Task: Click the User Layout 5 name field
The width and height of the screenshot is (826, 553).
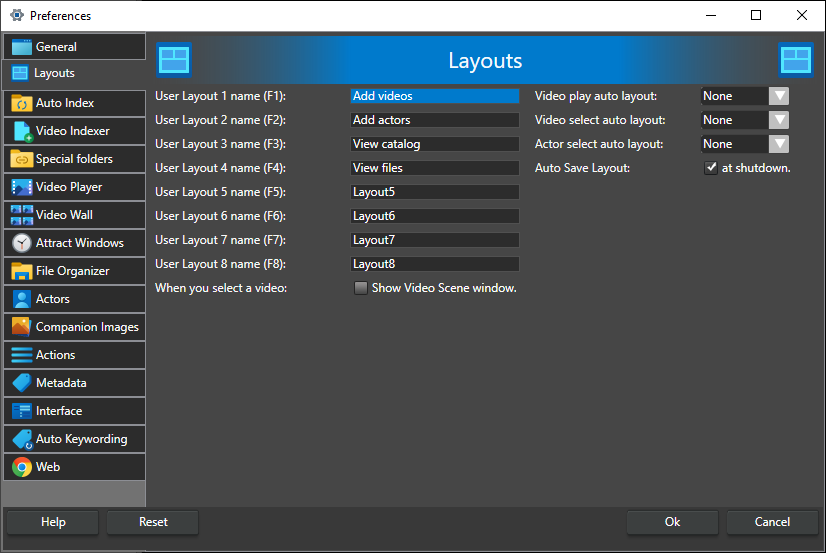Action: click(x=435, y=192)
